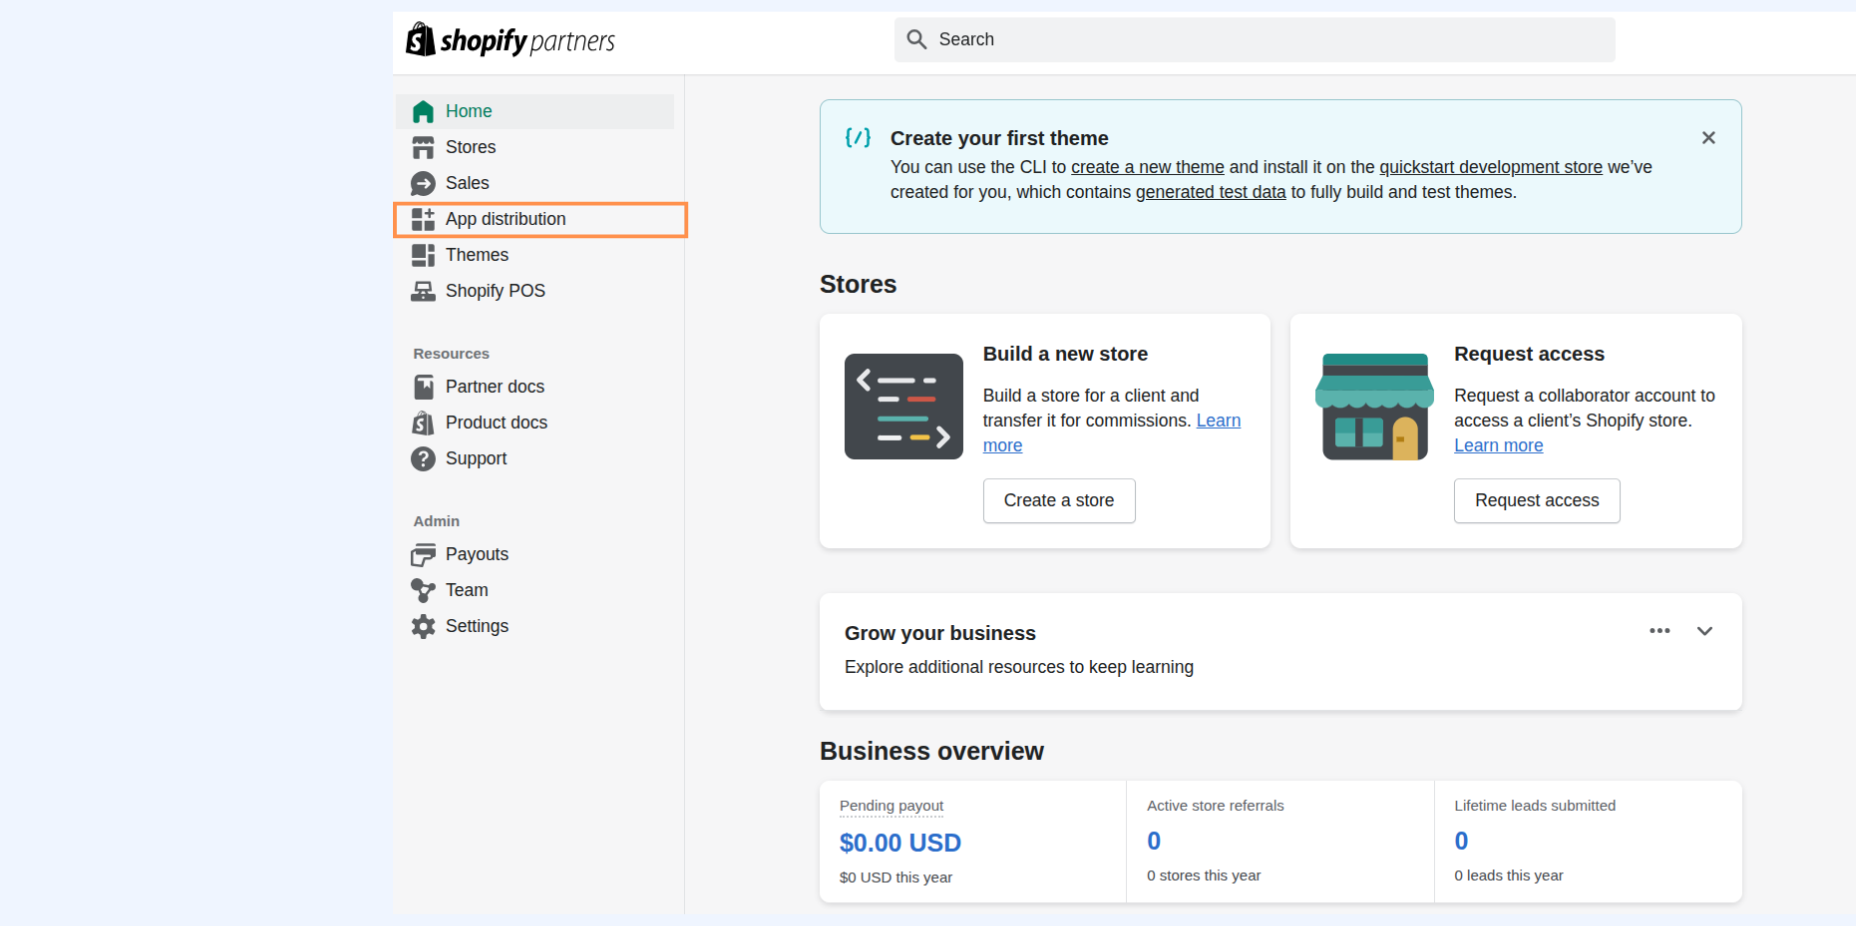
Task: Click the Build a new store illustration
Action: click(904, 406)
